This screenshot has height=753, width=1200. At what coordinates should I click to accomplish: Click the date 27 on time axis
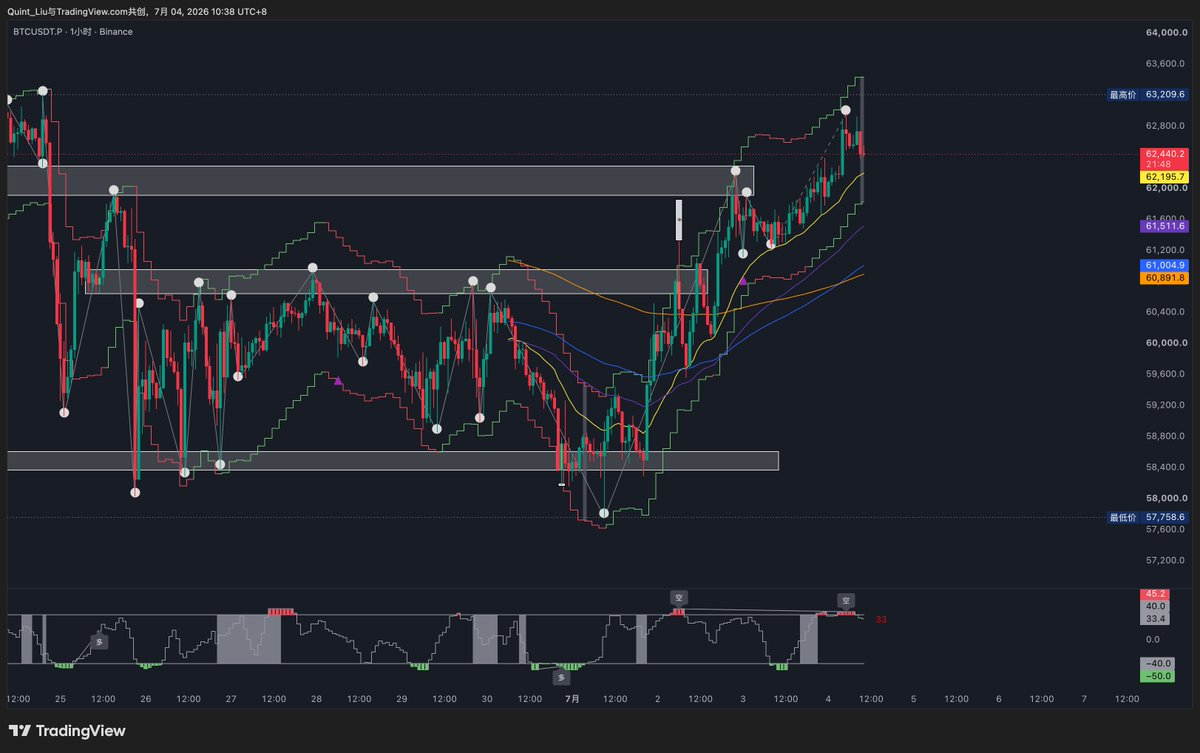[231, 699]
